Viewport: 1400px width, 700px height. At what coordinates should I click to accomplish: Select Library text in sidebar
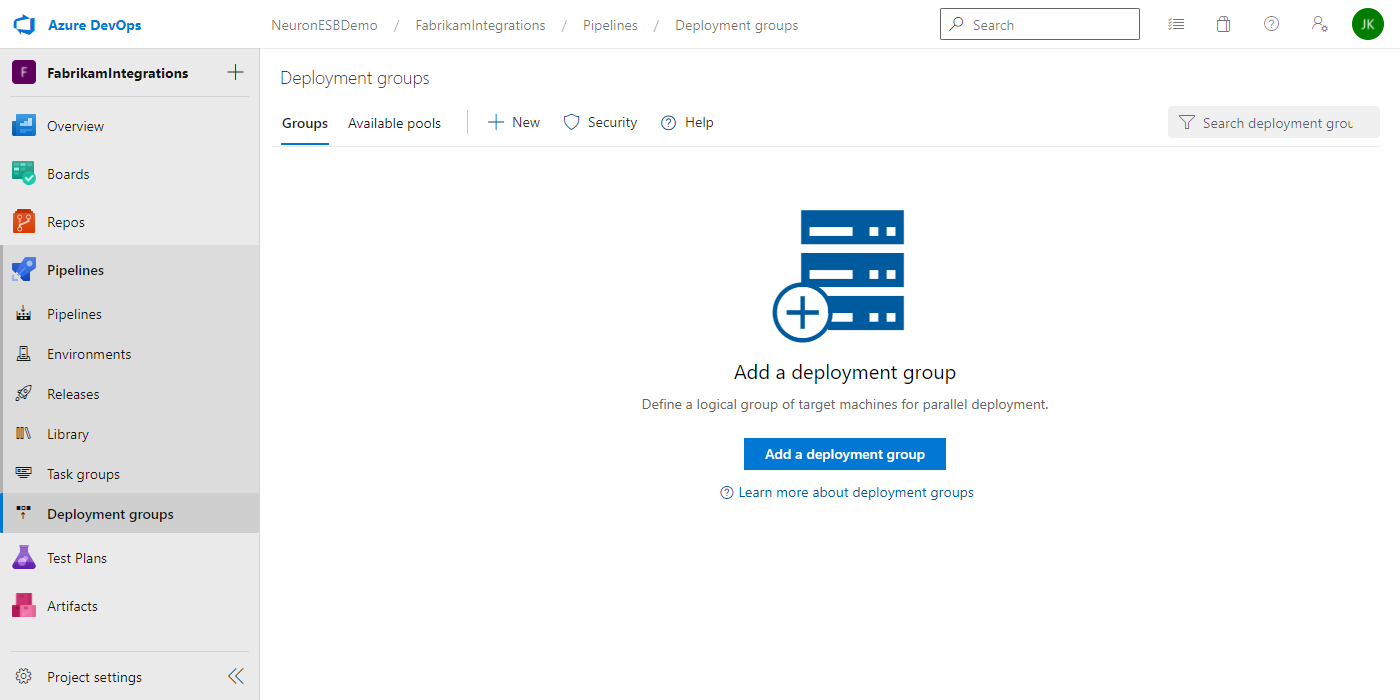coord(68,434)
